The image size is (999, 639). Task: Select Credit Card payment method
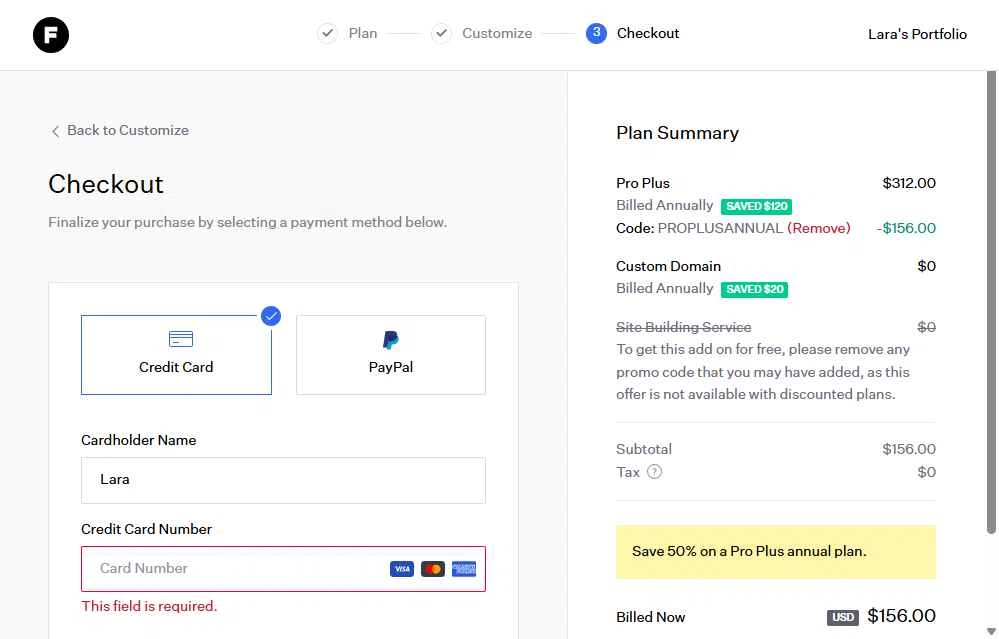[176, 355]
